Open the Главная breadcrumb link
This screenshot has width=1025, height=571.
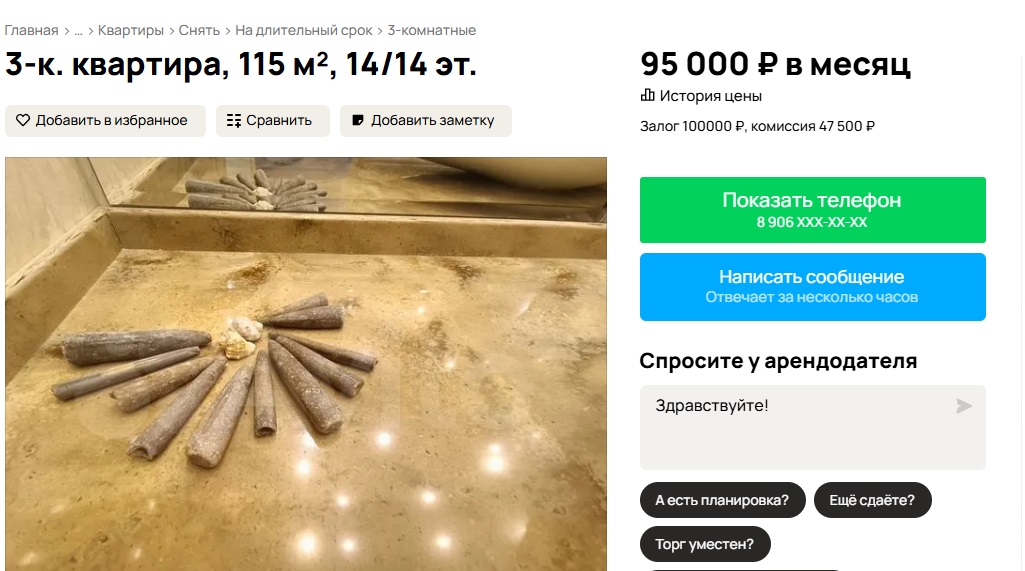tap(31, 30)
